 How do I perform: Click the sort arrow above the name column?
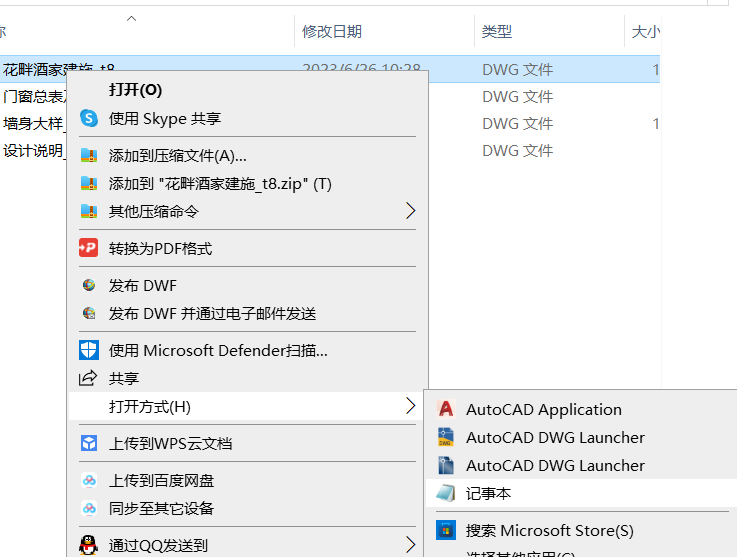[132, 19]
